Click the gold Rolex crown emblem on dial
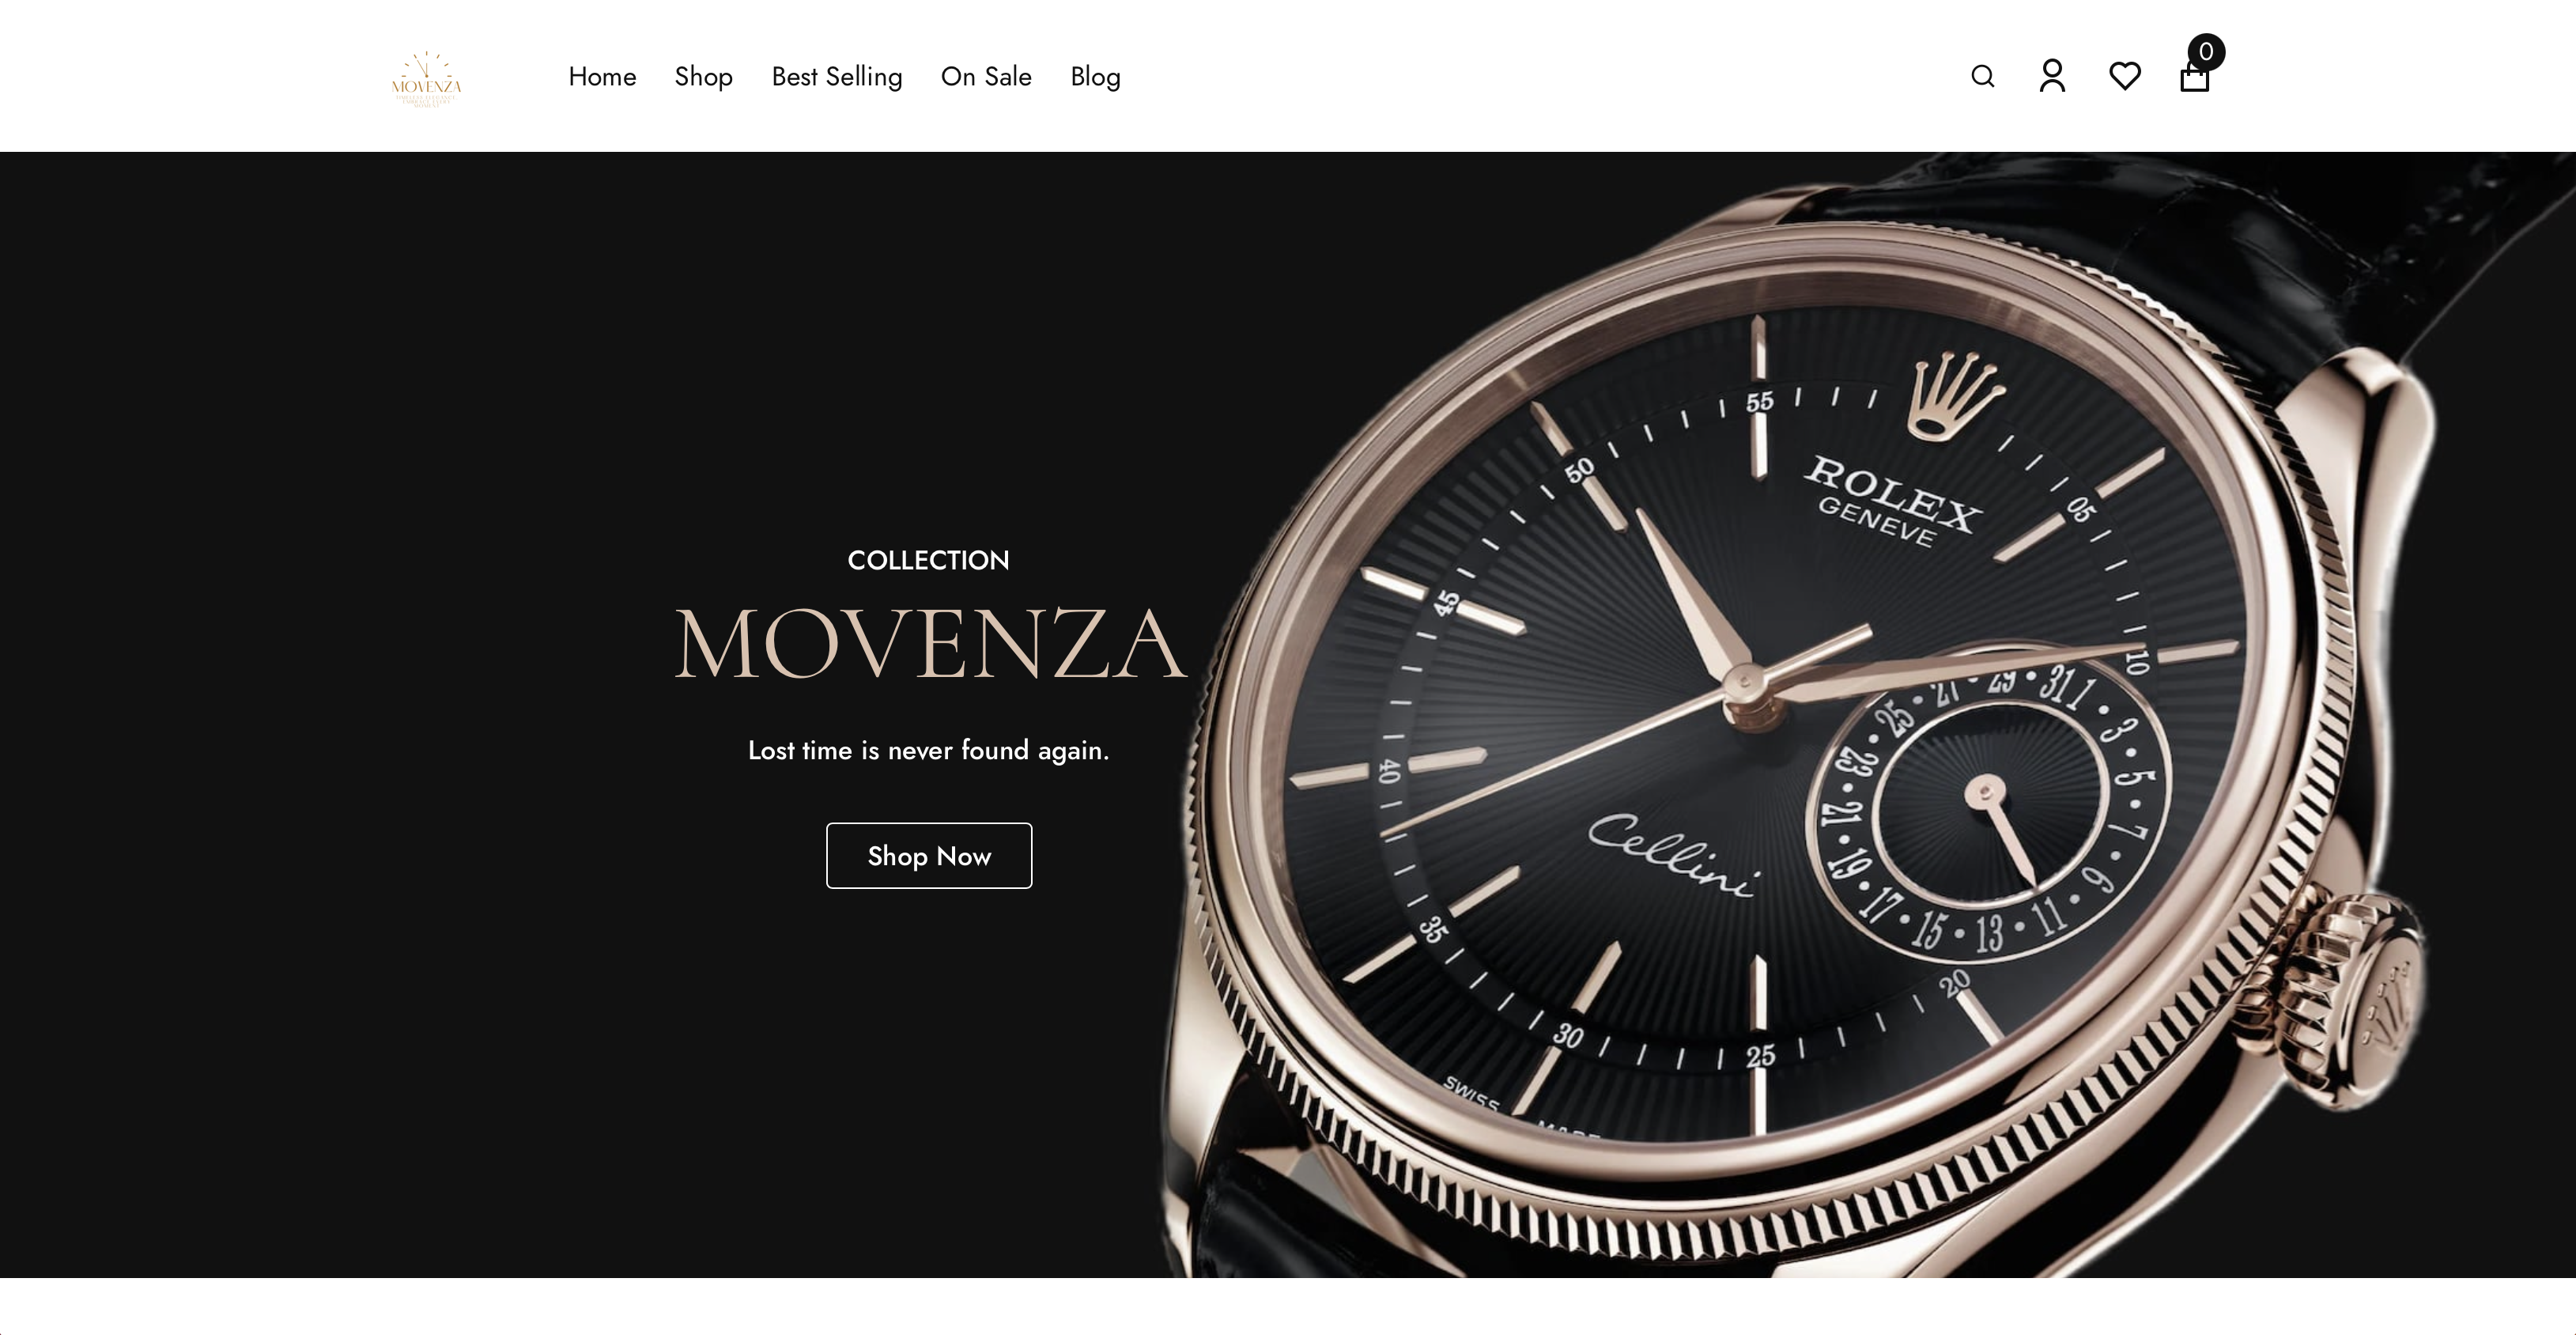This screenshot has height=1335, width=2576. [x=1955, y=396]
